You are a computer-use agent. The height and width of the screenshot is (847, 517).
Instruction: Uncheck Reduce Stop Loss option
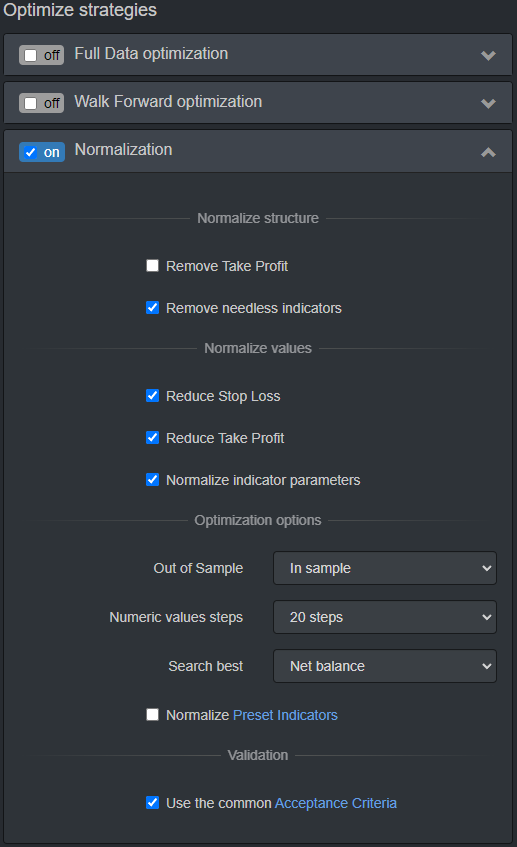pyautogui.click(x=152, y=395)
